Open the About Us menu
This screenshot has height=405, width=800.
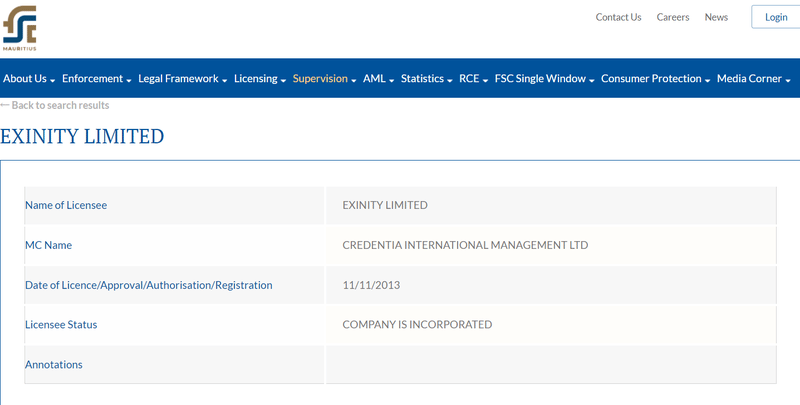click(x=29, y=79)
